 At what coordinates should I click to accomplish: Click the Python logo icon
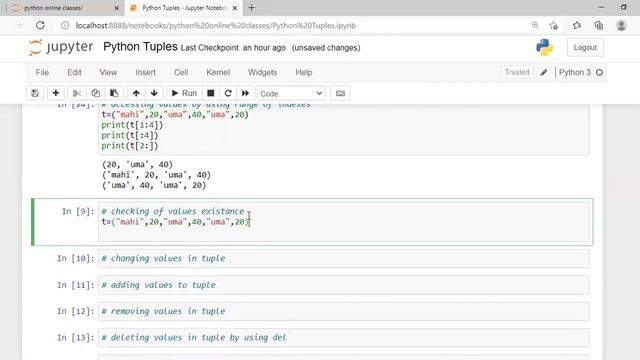544,47
